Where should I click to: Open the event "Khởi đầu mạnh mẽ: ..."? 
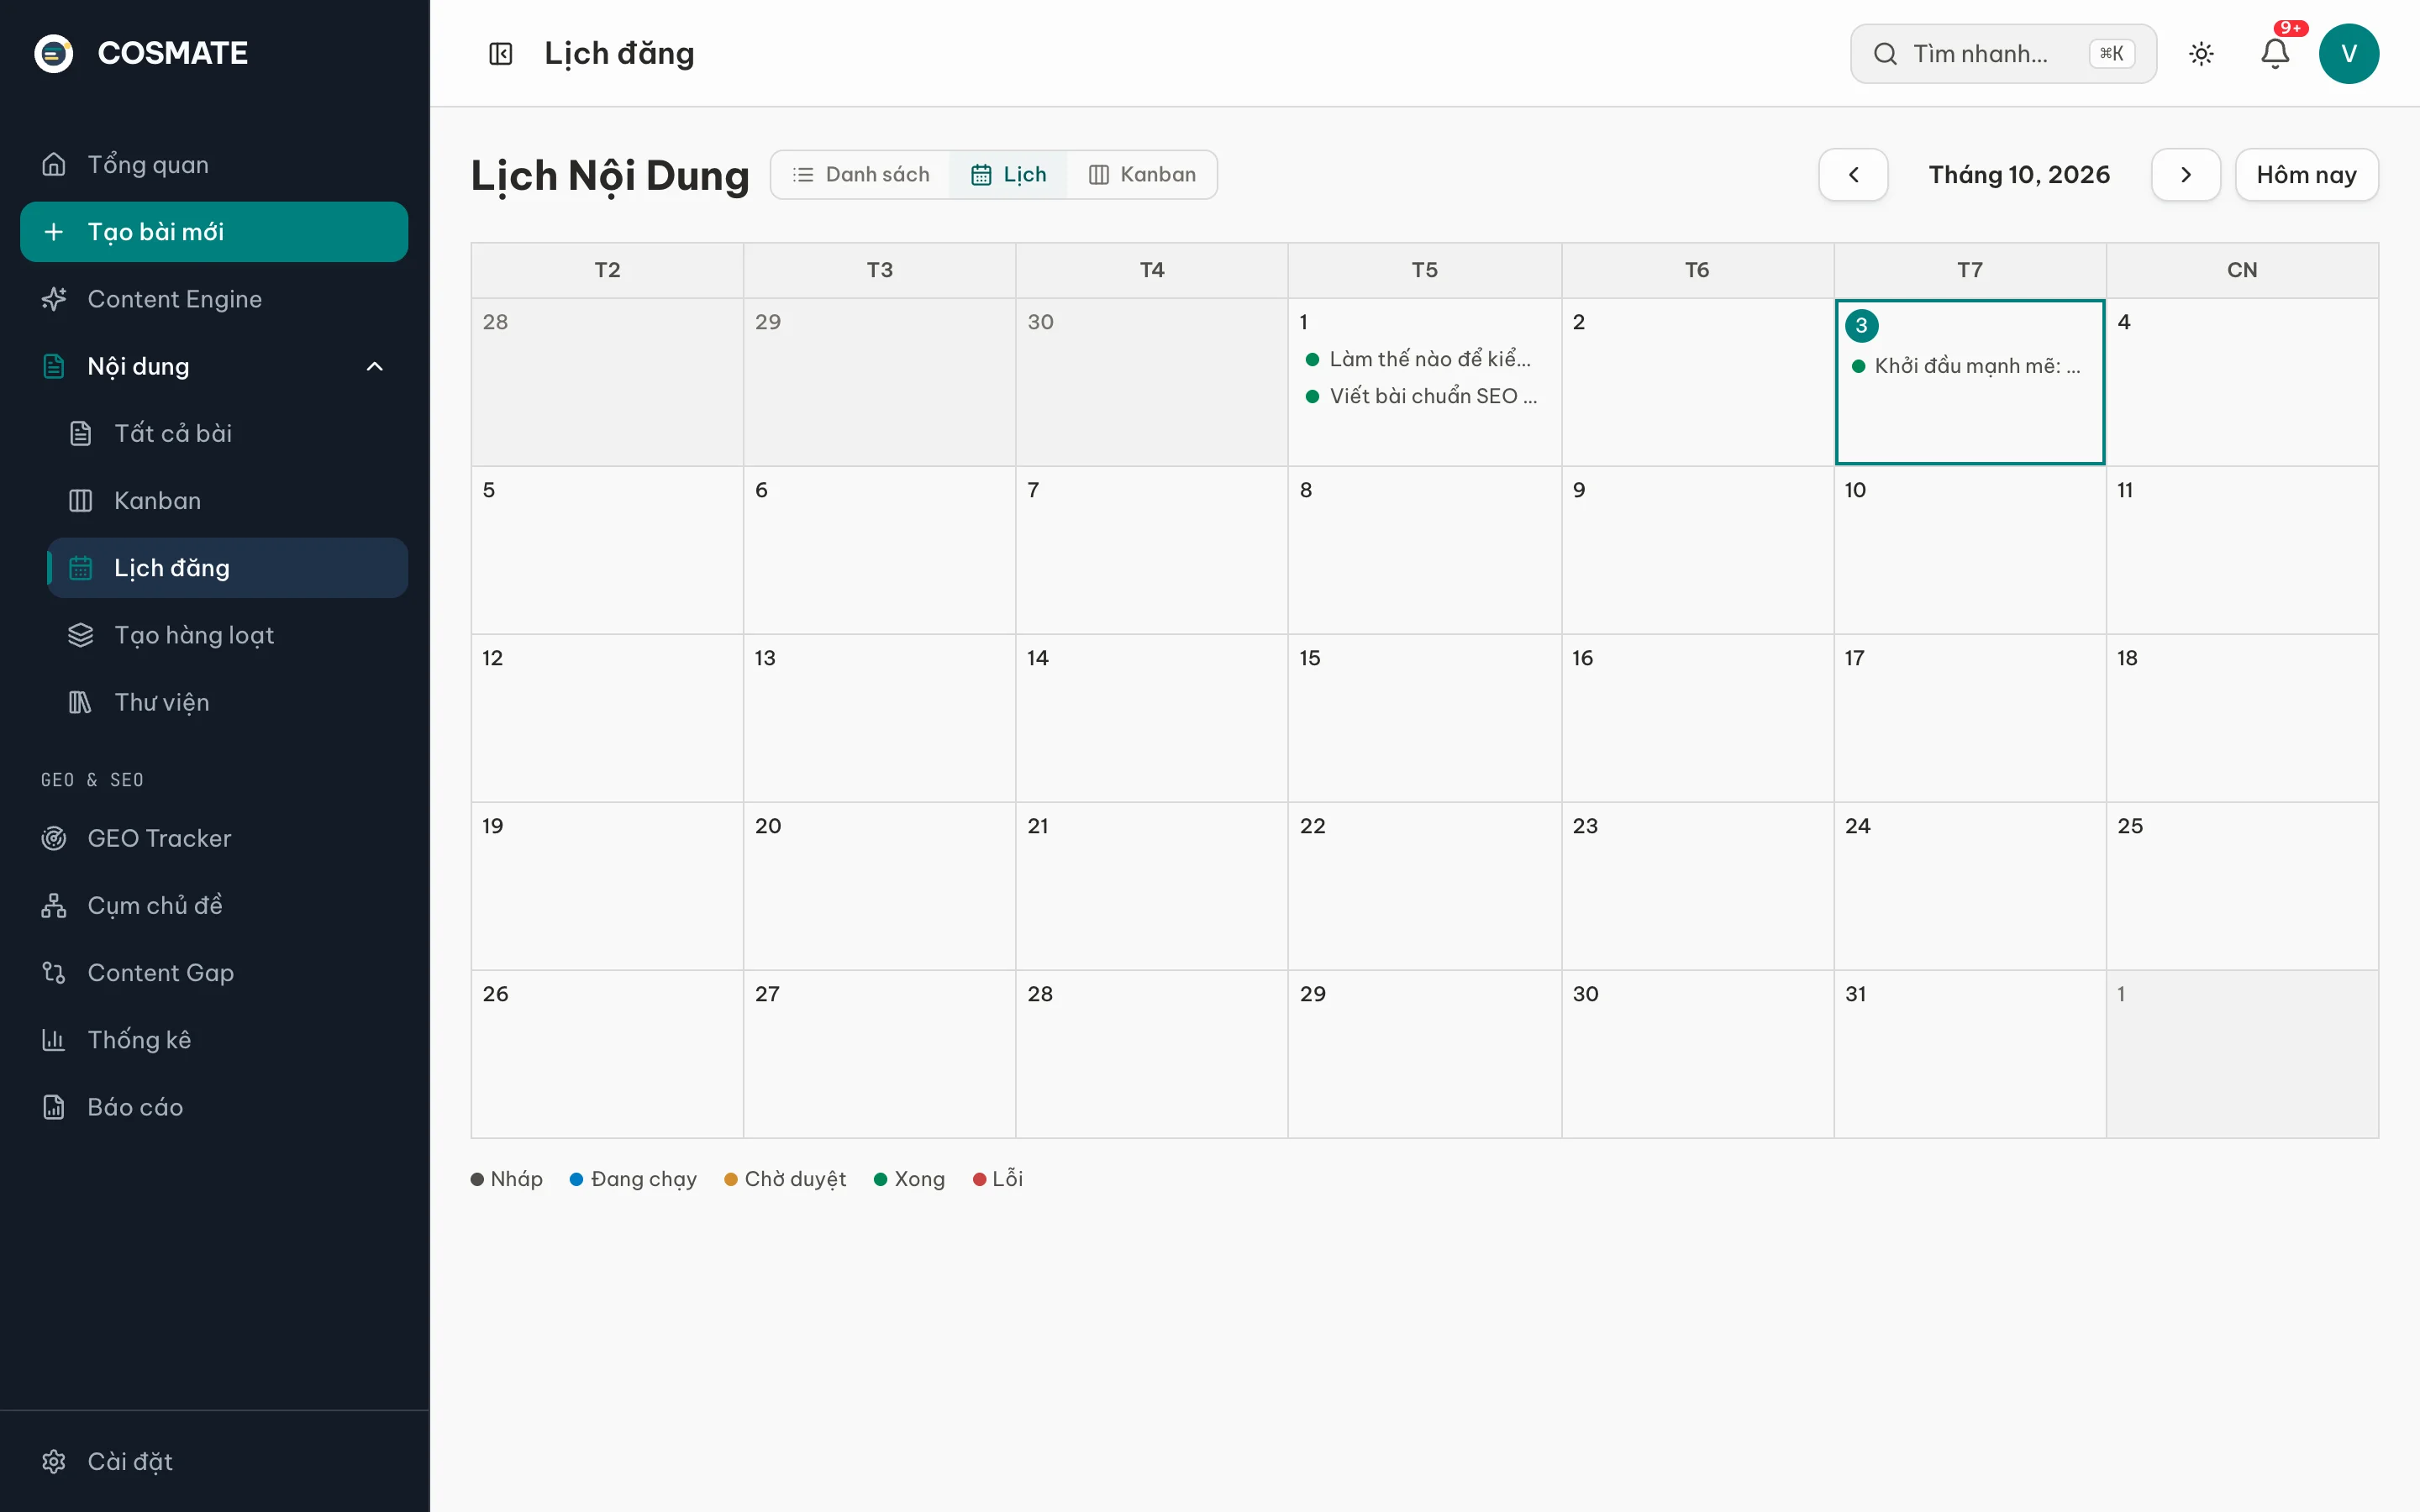1969,366
